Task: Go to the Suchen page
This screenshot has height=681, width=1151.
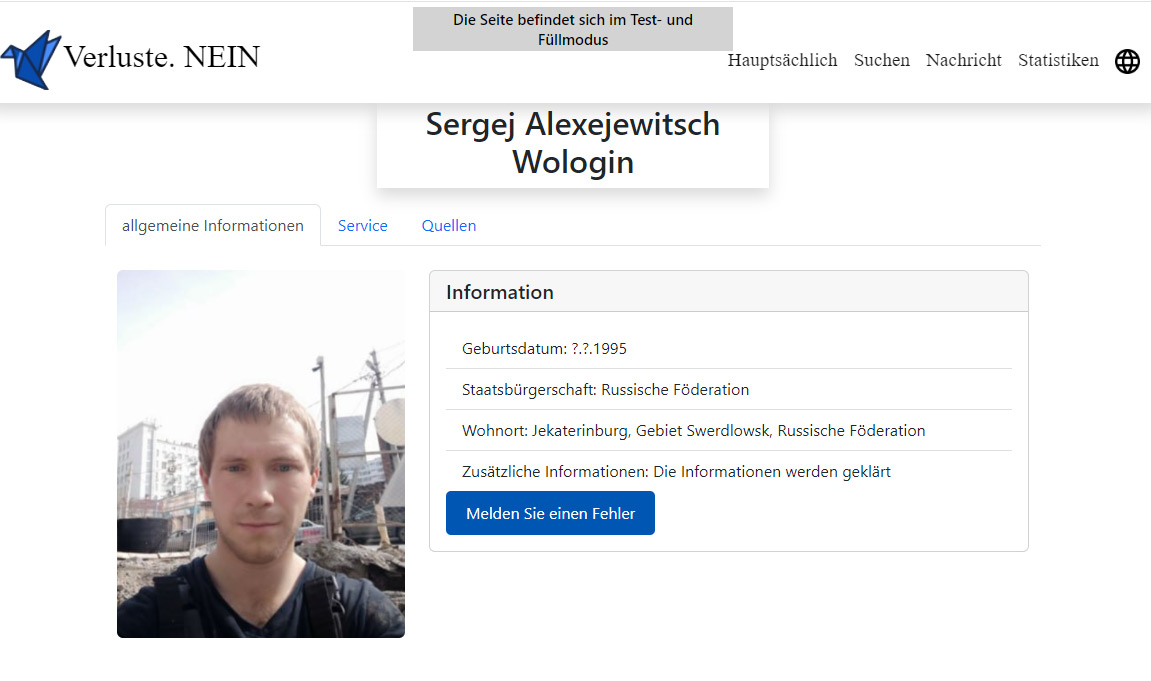Action: (882, 60)
